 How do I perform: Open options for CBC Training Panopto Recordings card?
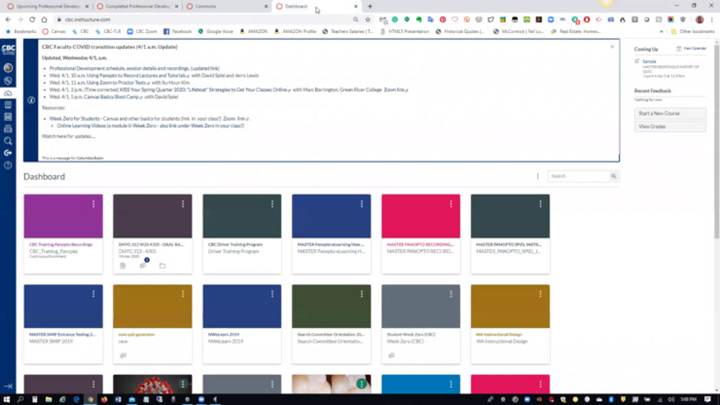click(x=93, y=204)
